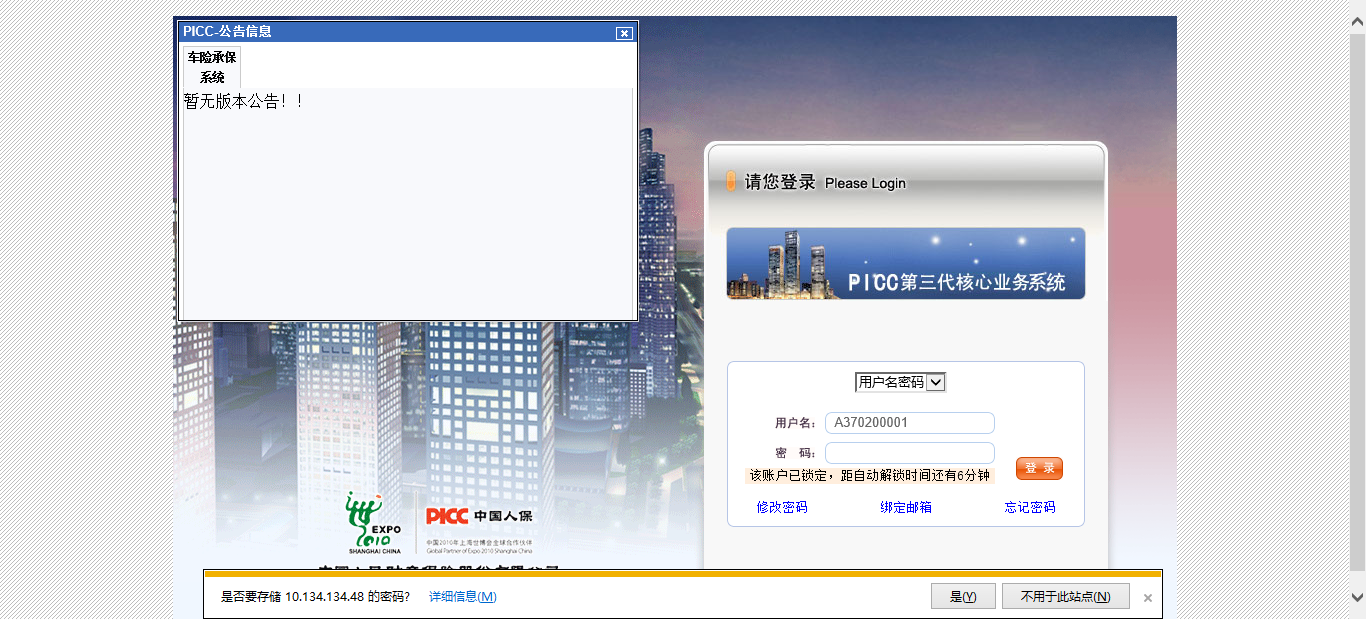Image resolution: width=1366 pixels, height=619 pixels.
Task: Click 不用于此站点(N) button
Action: (1066, 596)
